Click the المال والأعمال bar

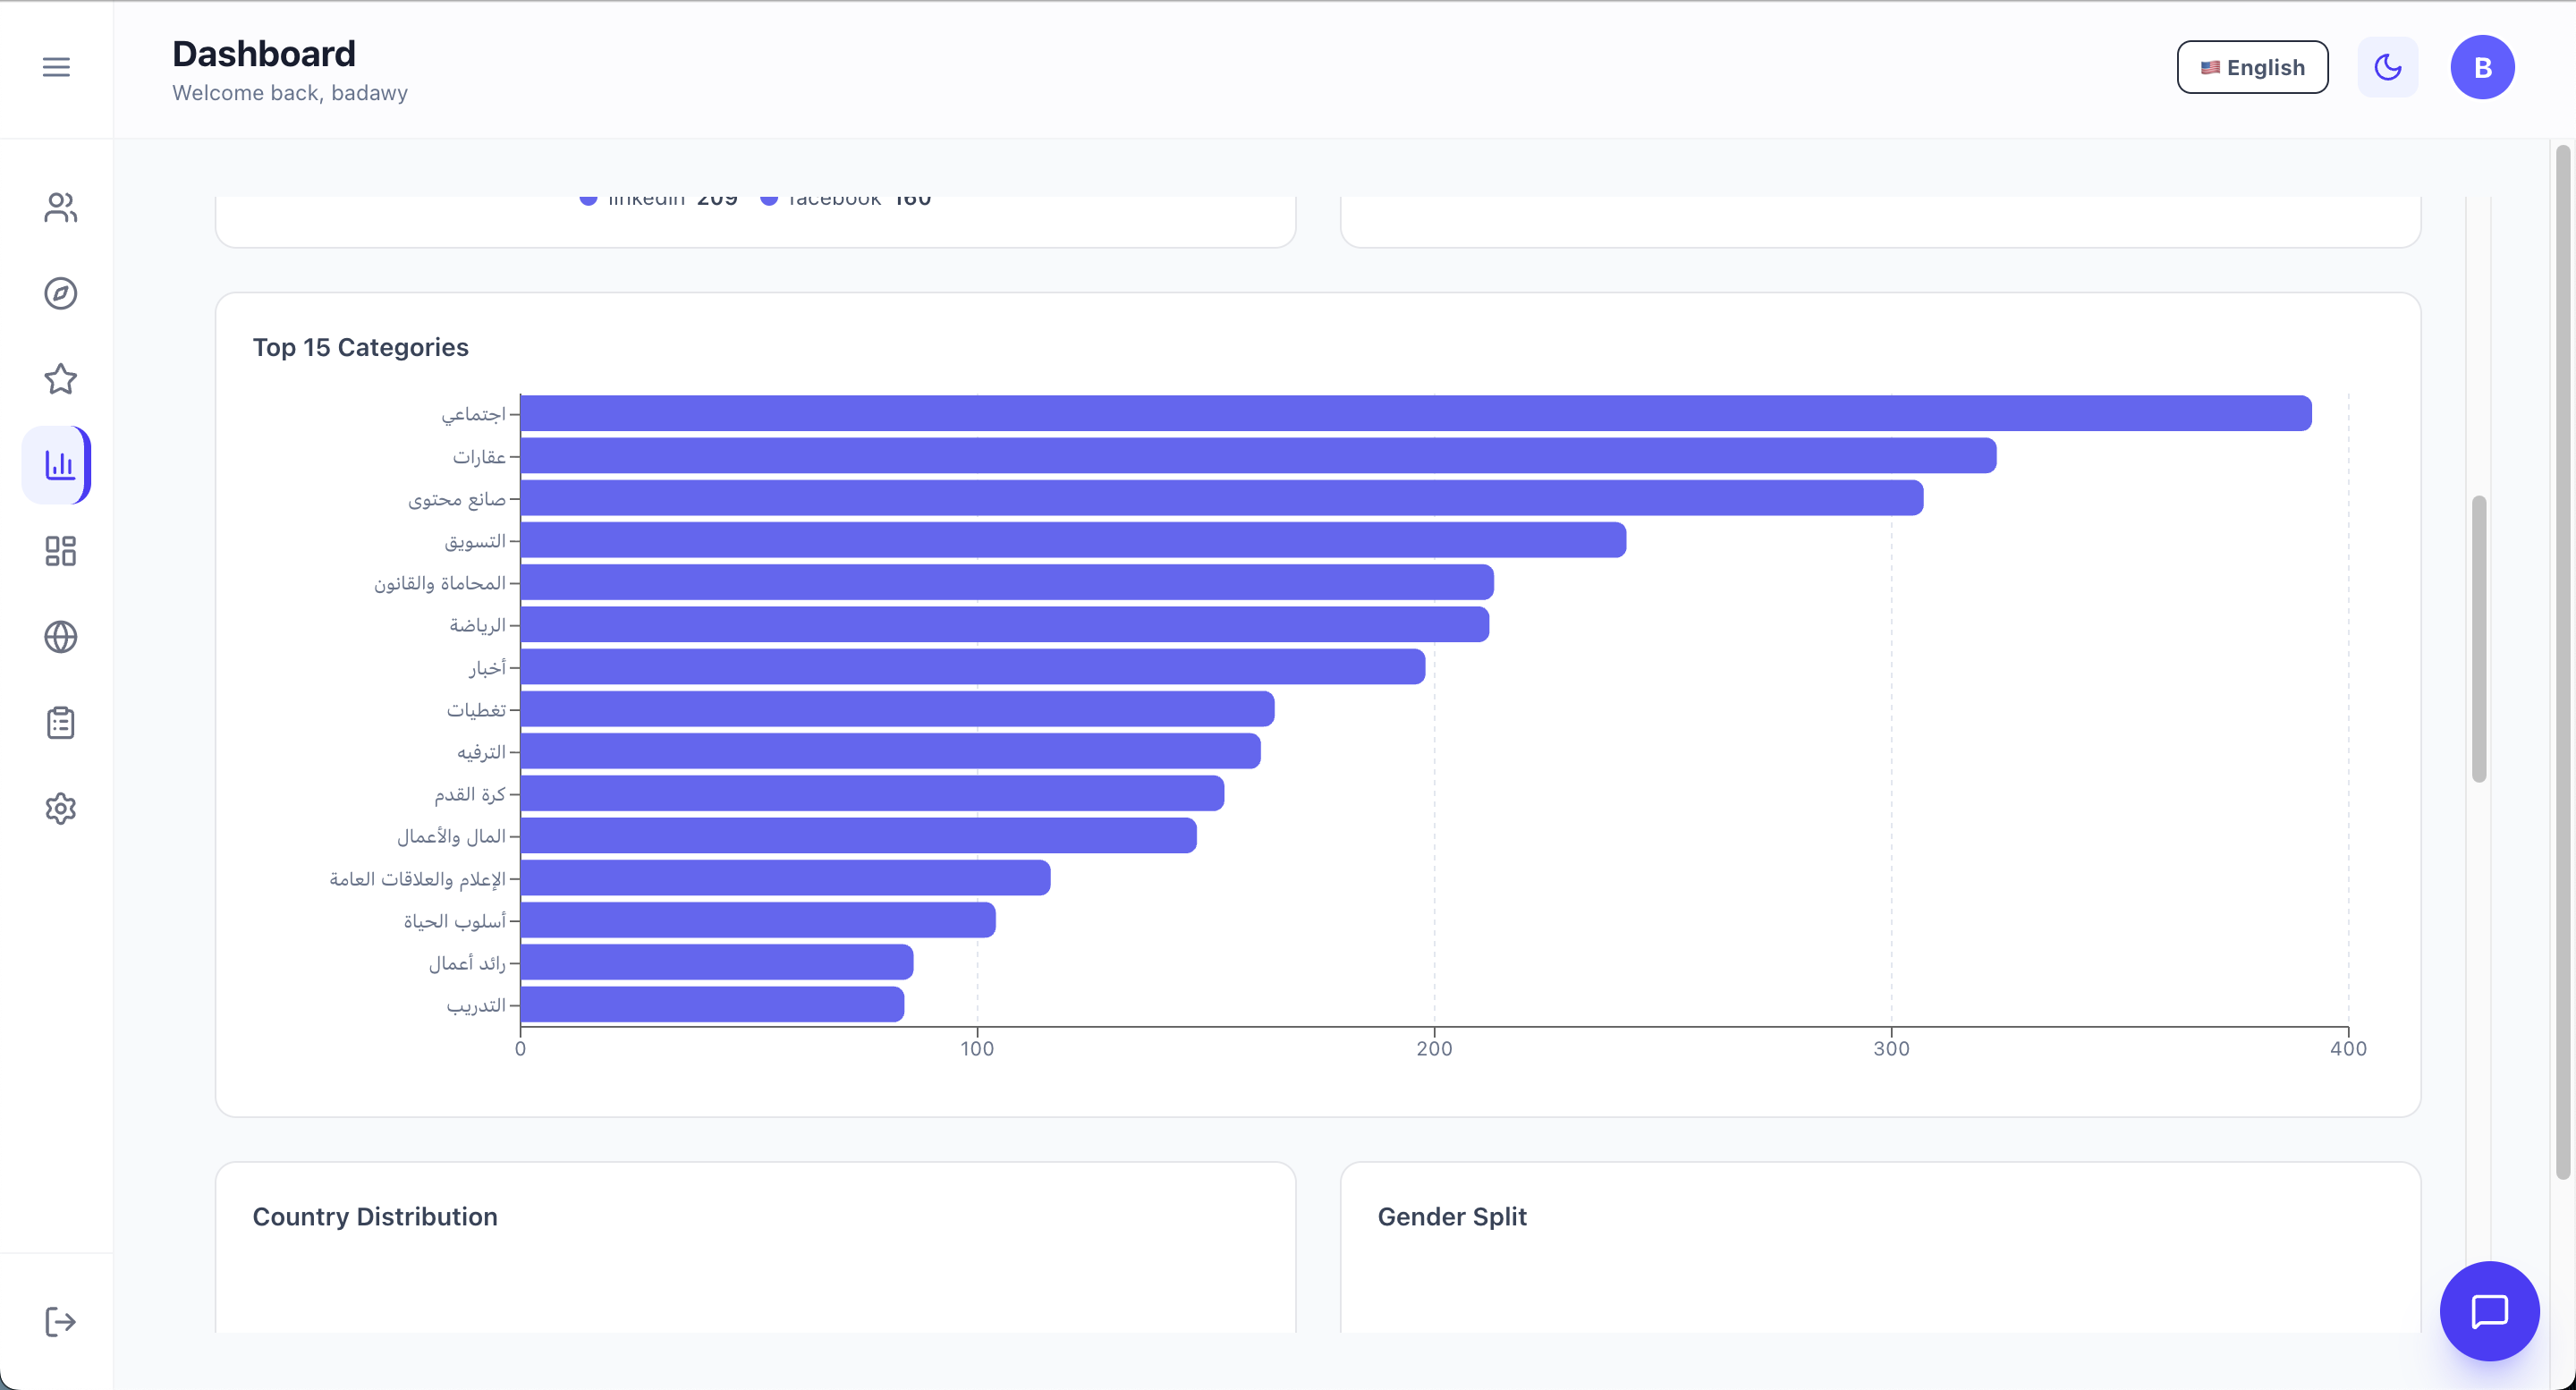click(x=858, y=836)
